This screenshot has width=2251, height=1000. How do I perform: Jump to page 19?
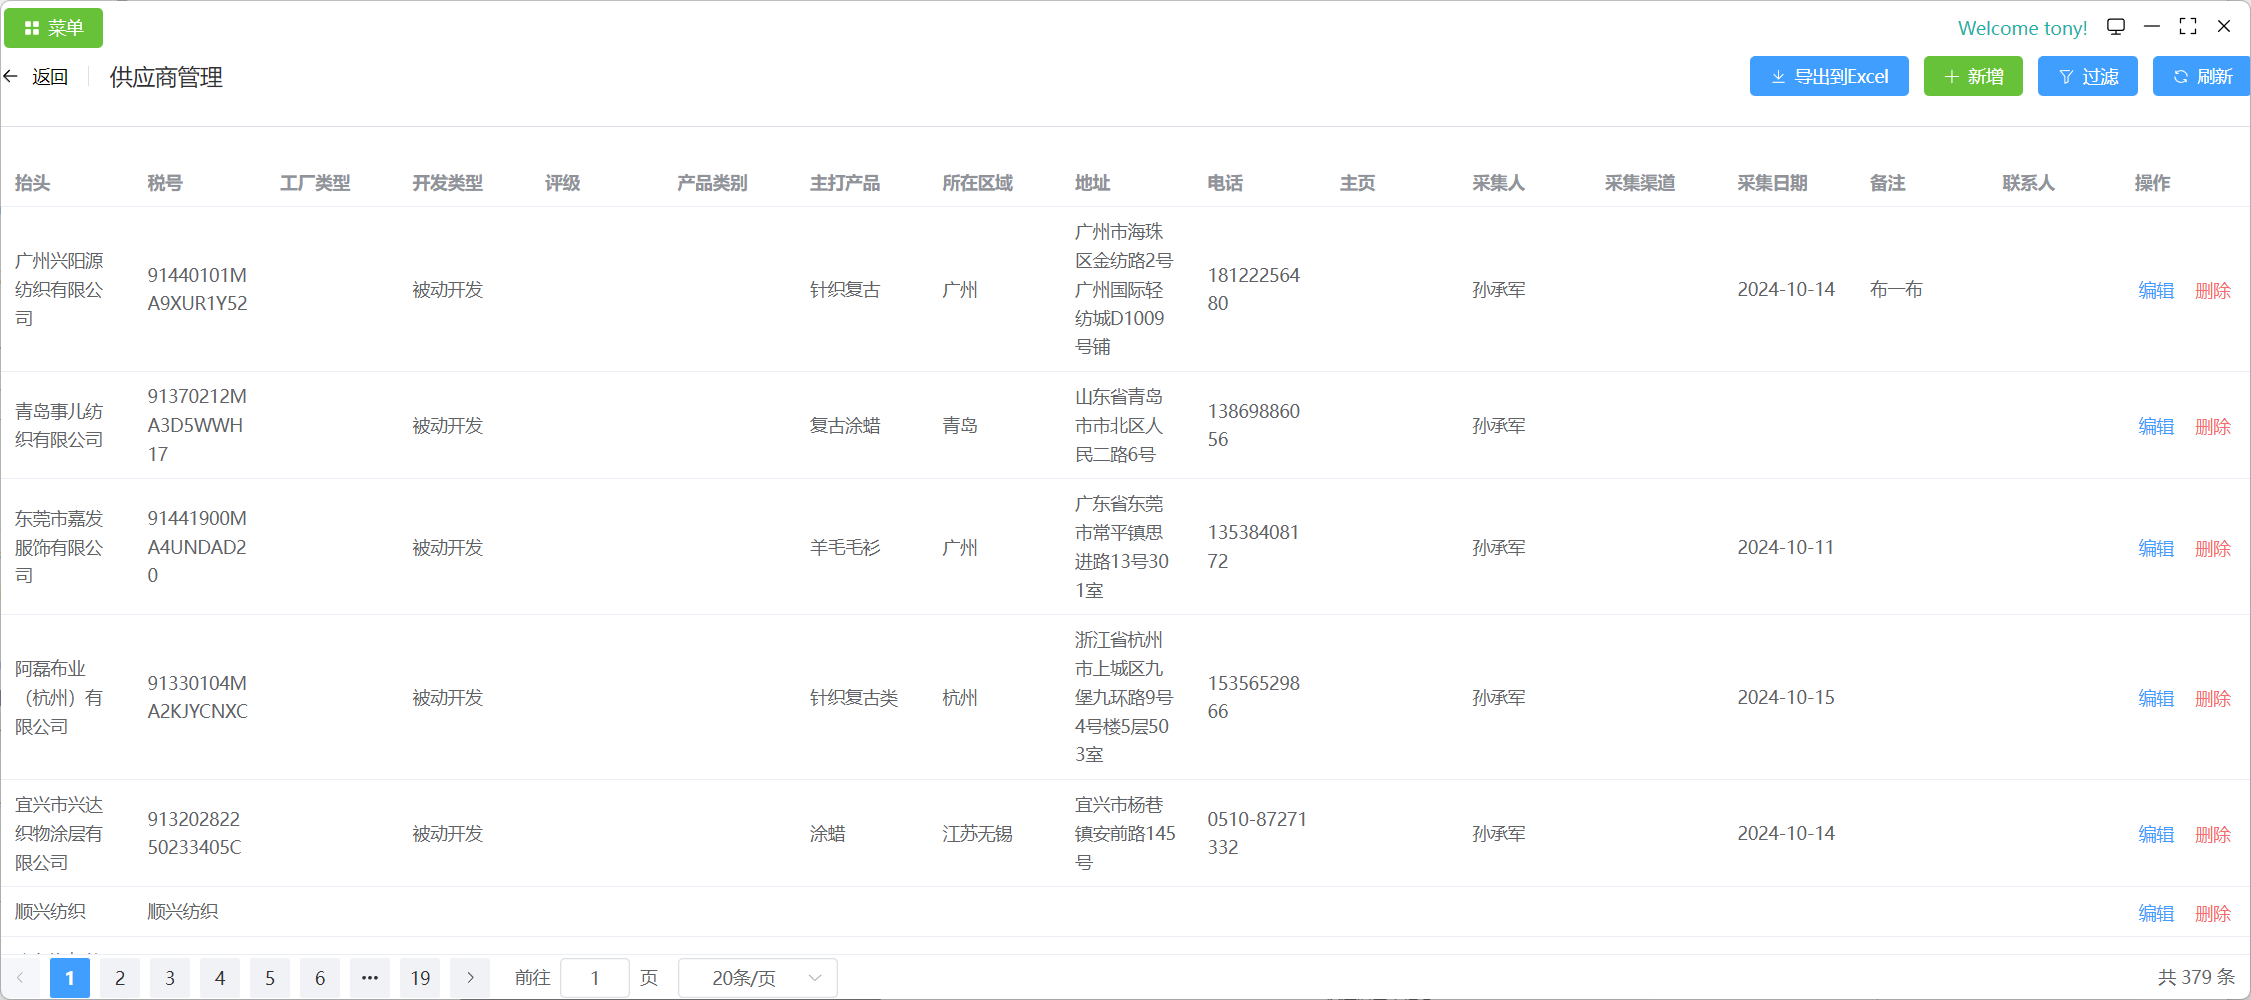coord(420,978)
